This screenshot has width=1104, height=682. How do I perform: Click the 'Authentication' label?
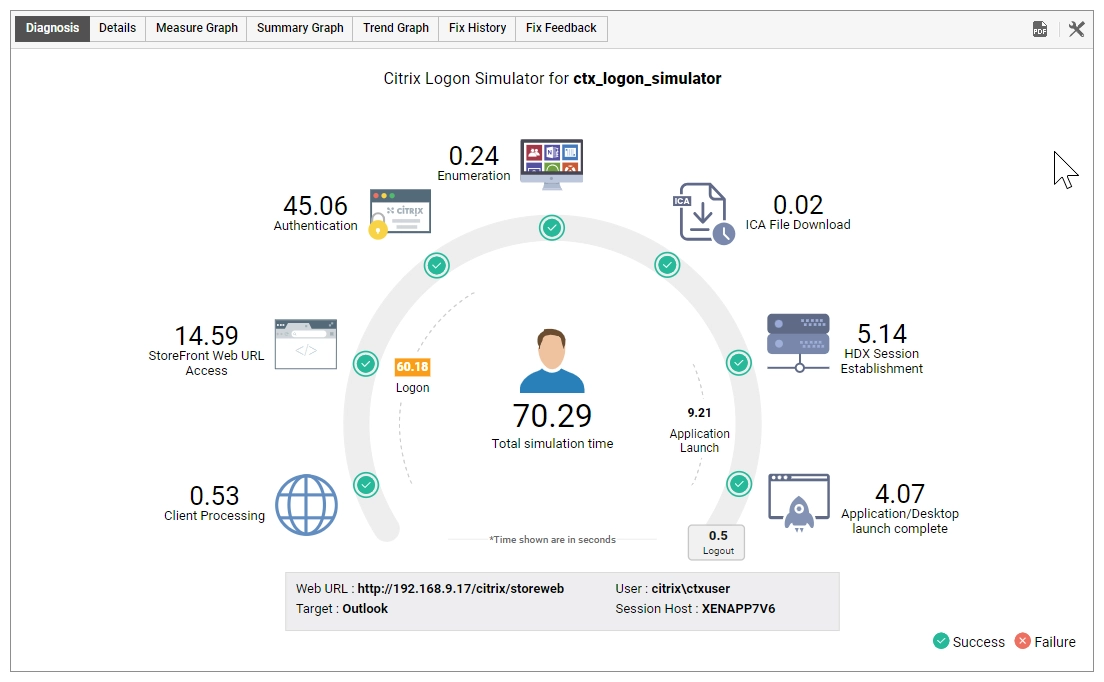point(315,226)
